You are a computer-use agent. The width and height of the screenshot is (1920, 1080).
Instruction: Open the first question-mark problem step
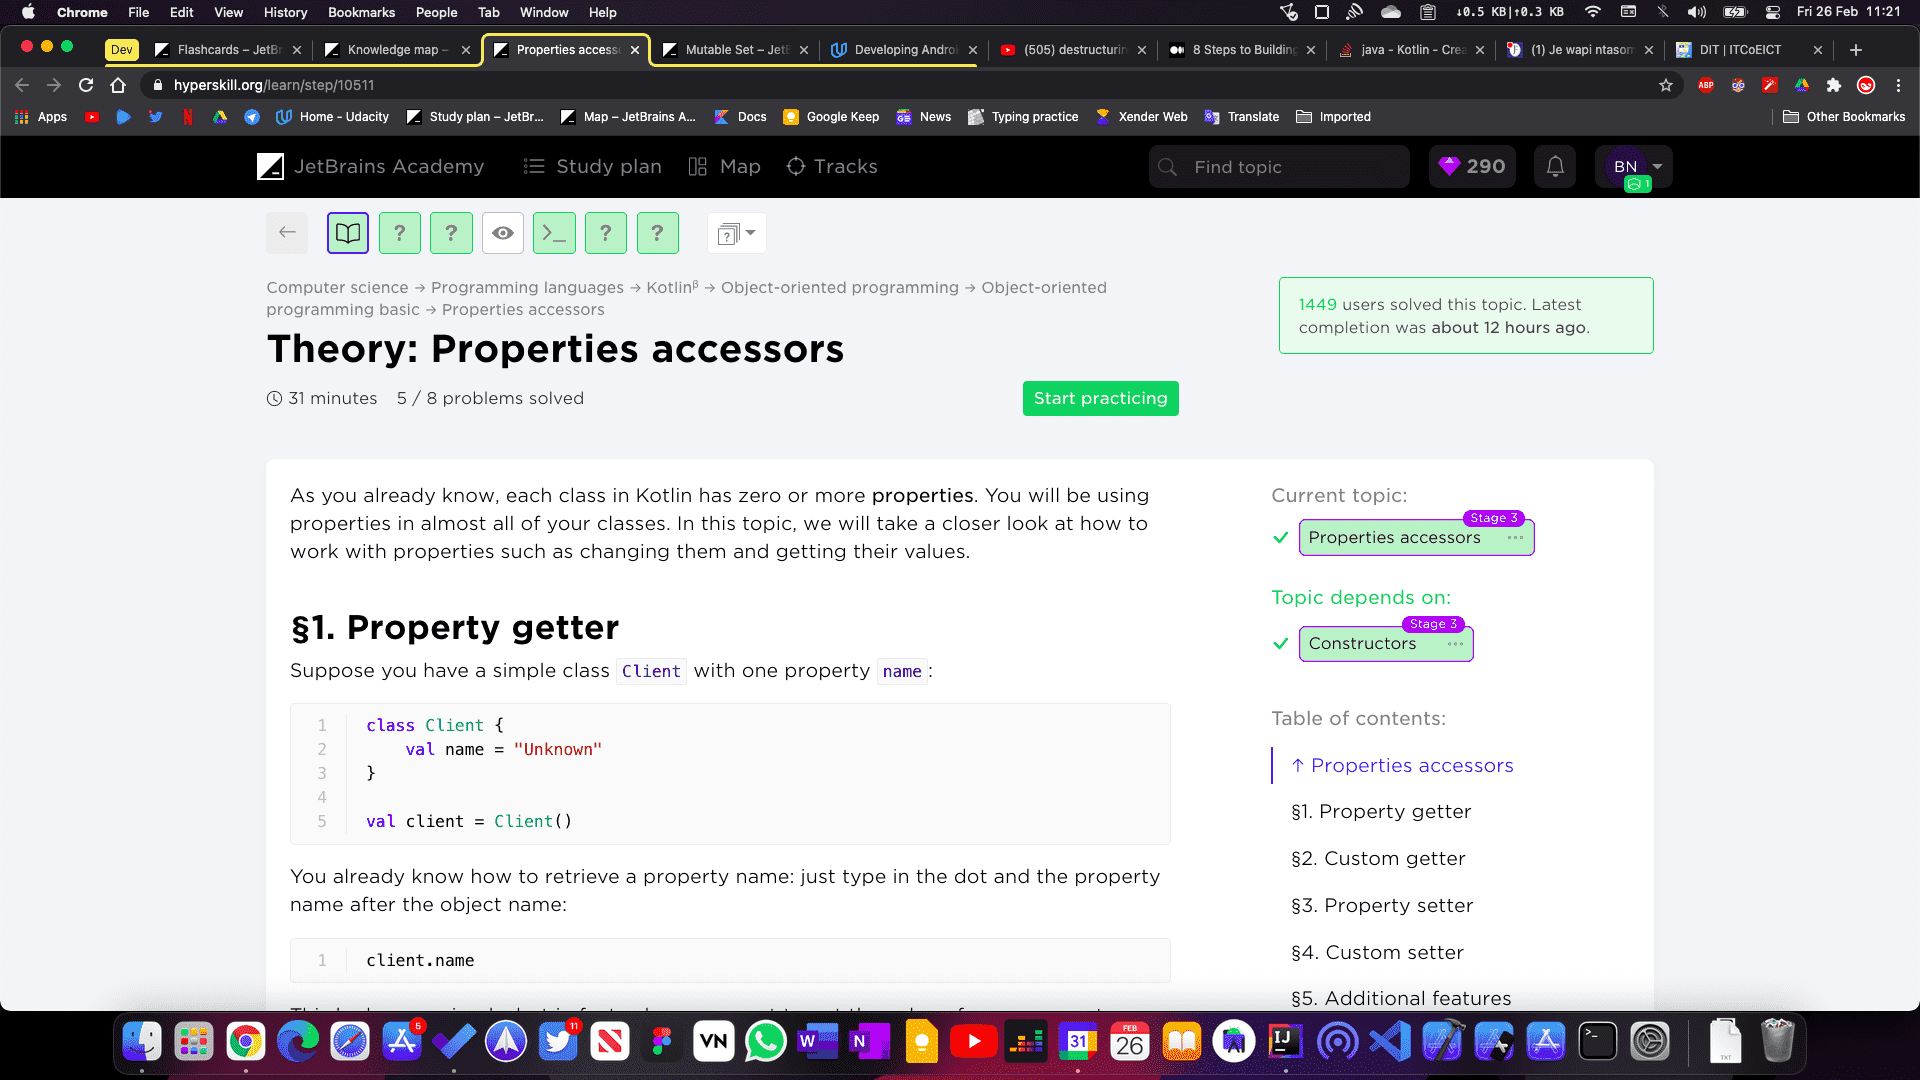[x=400, y=233]
